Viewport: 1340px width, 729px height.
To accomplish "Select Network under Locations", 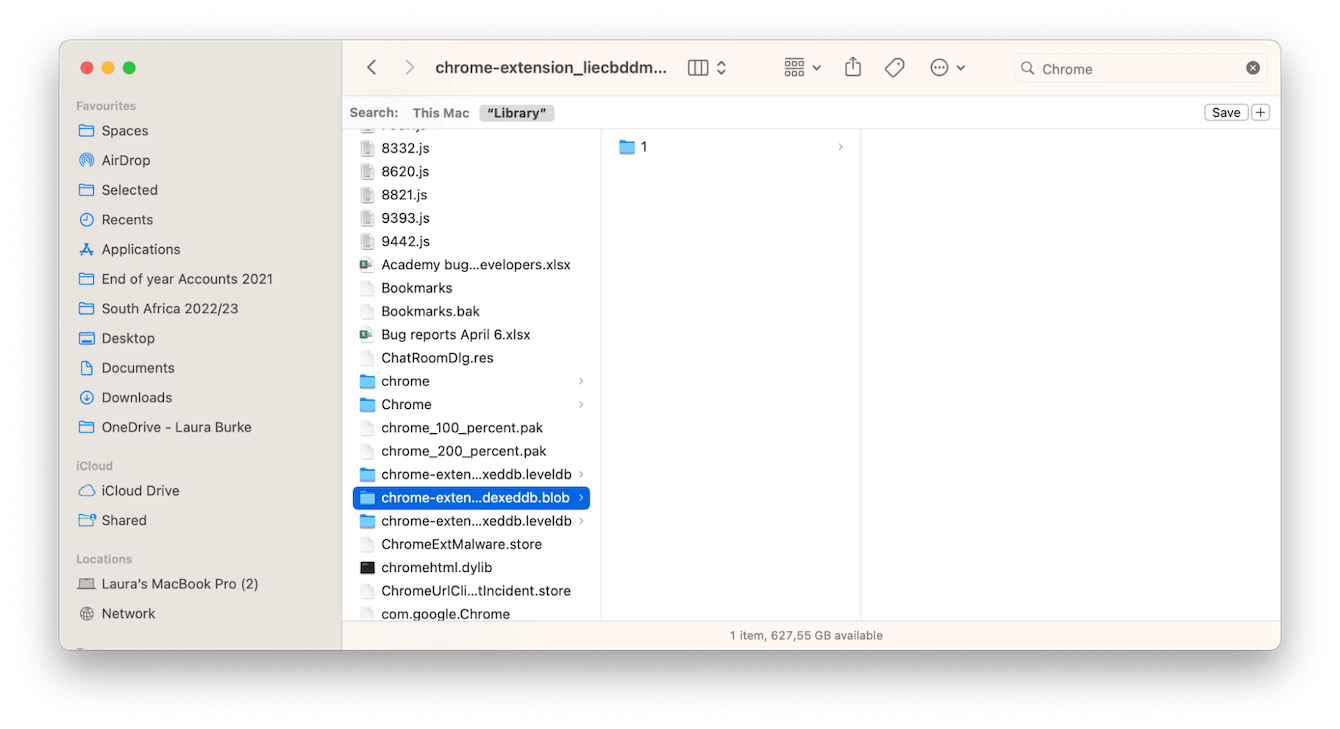I will (x=129, y=613).
